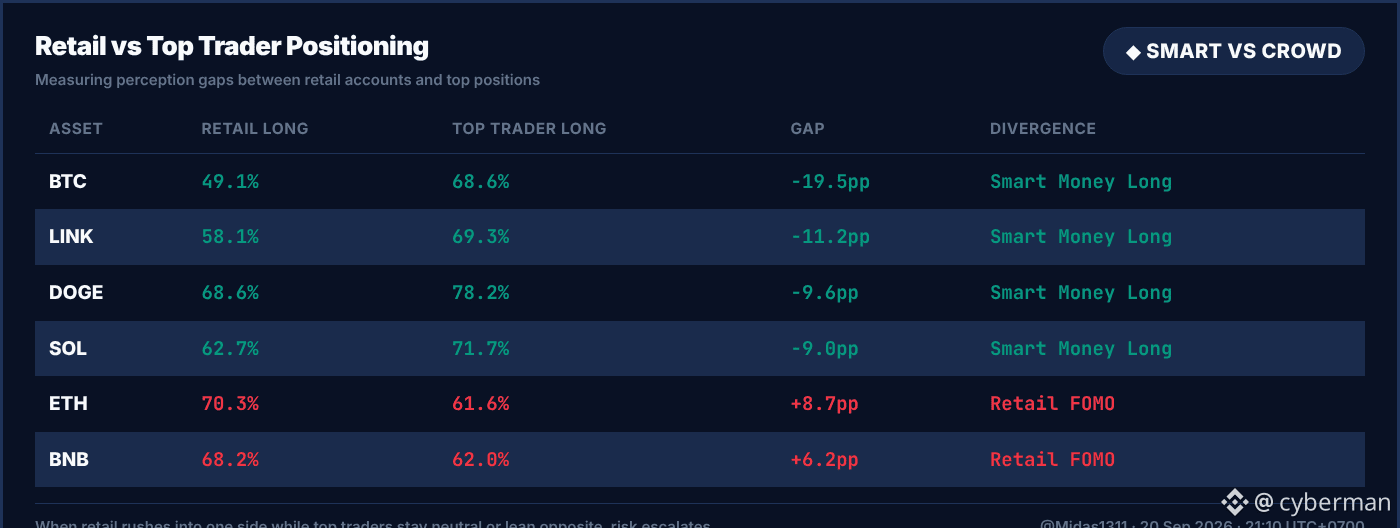This screenshot has width=1400, height=528.
Task: Click Retail FOMO label in ETH row
Action: point(1052,404)
